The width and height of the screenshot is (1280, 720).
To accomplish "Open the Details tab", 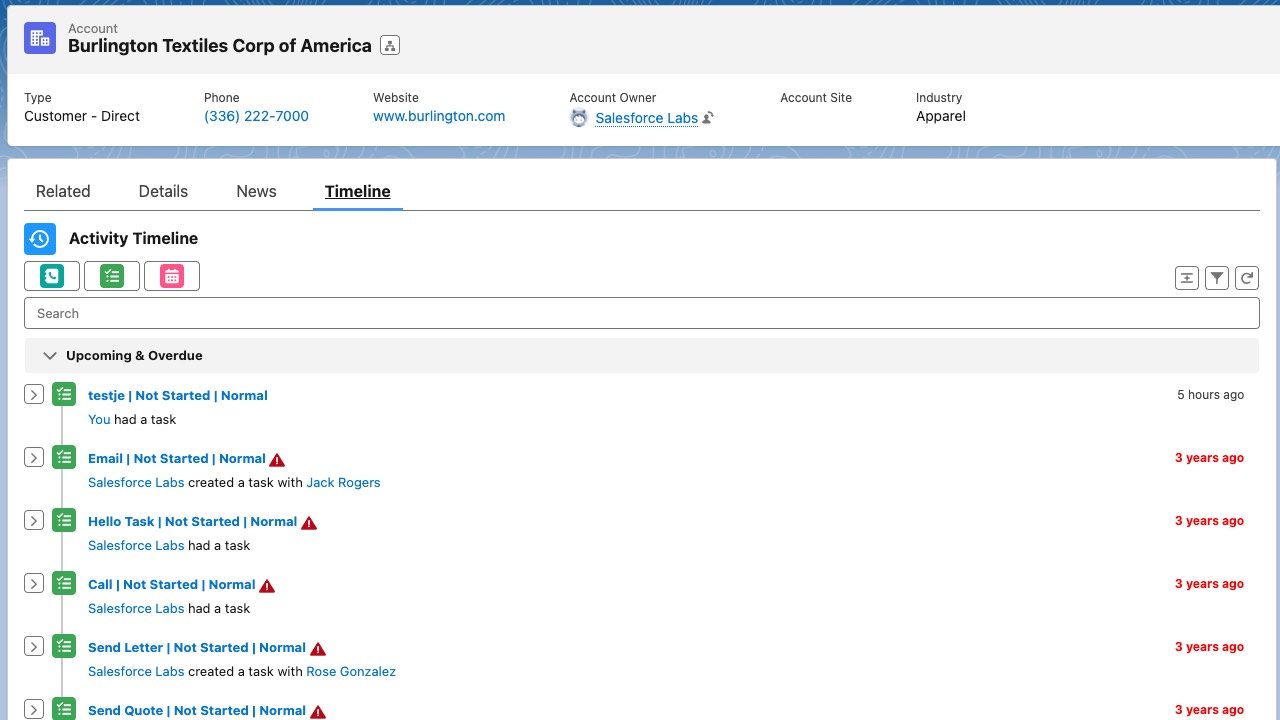I will pos(163,191).
